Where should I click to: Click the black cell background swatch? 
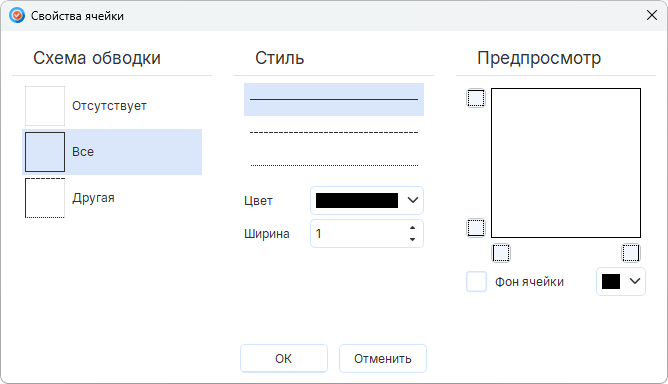[x=610, y=281]
